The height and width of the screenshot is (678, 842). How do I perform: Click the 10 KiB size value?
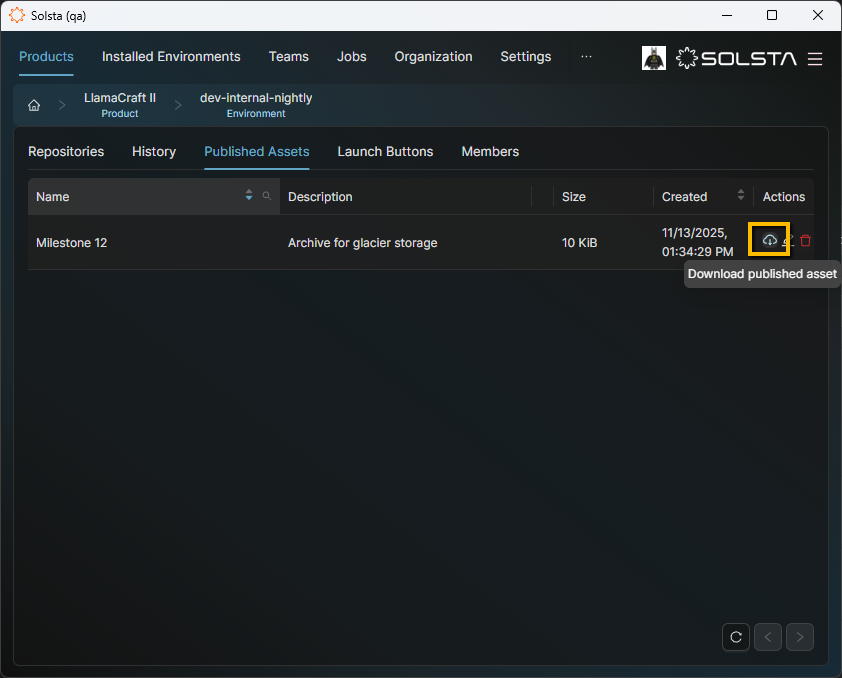pyautogui.click(x=579, y=243)
